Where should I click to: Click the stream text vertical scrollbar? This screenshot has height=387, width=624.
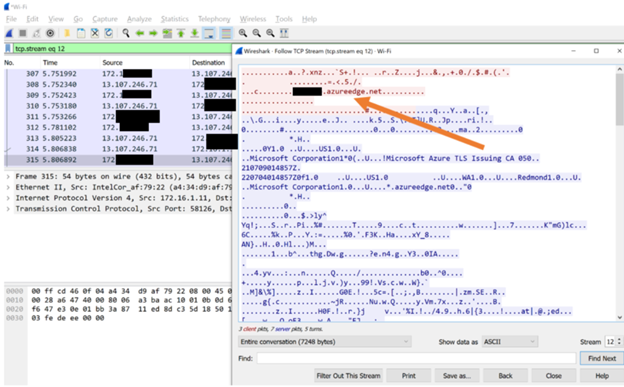(x=619, y=100)
